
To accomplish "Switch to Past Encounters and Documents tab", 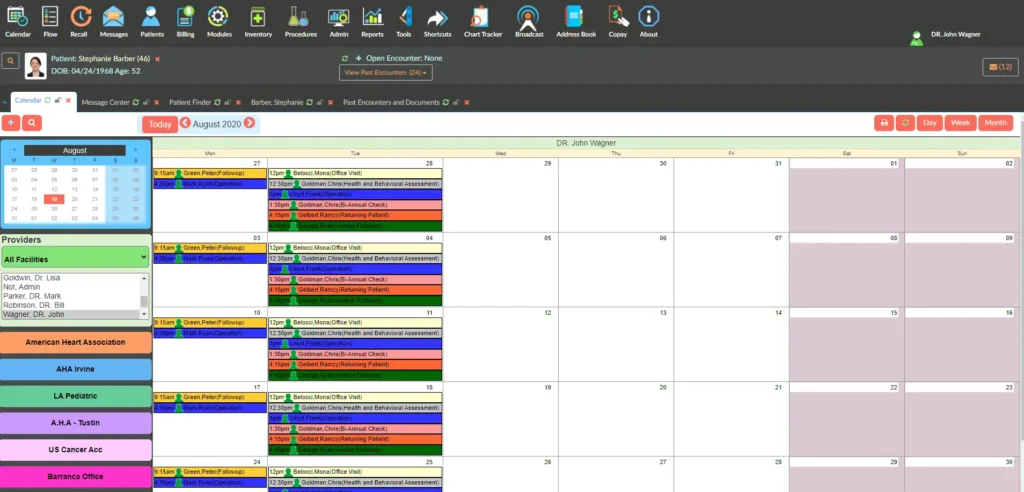I will pyautogui.click(x=391, y=102).
